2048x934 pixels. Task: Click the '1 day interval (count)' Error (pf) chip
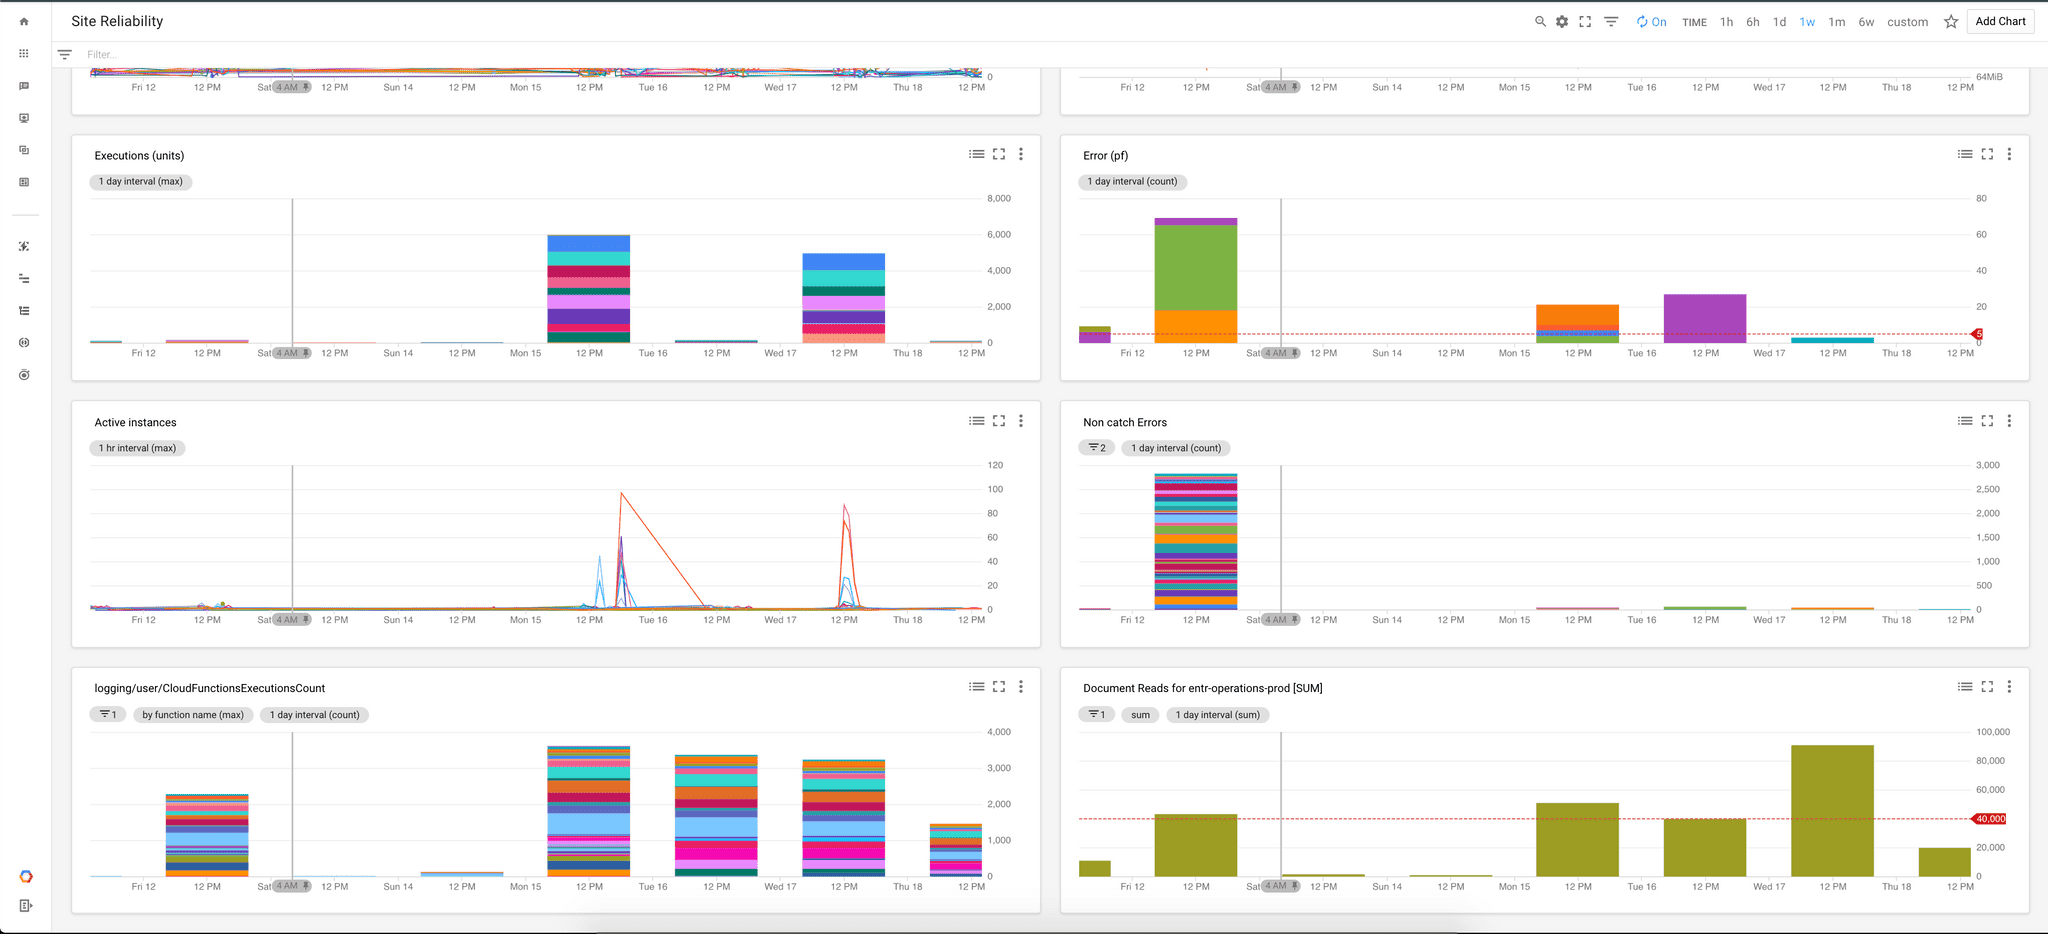[x=1132, y=182]
